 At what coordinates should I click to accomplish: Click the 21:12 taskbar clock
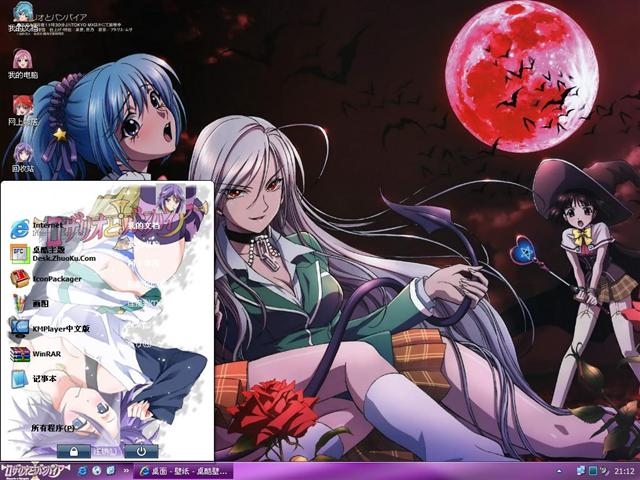click(624, 471)
